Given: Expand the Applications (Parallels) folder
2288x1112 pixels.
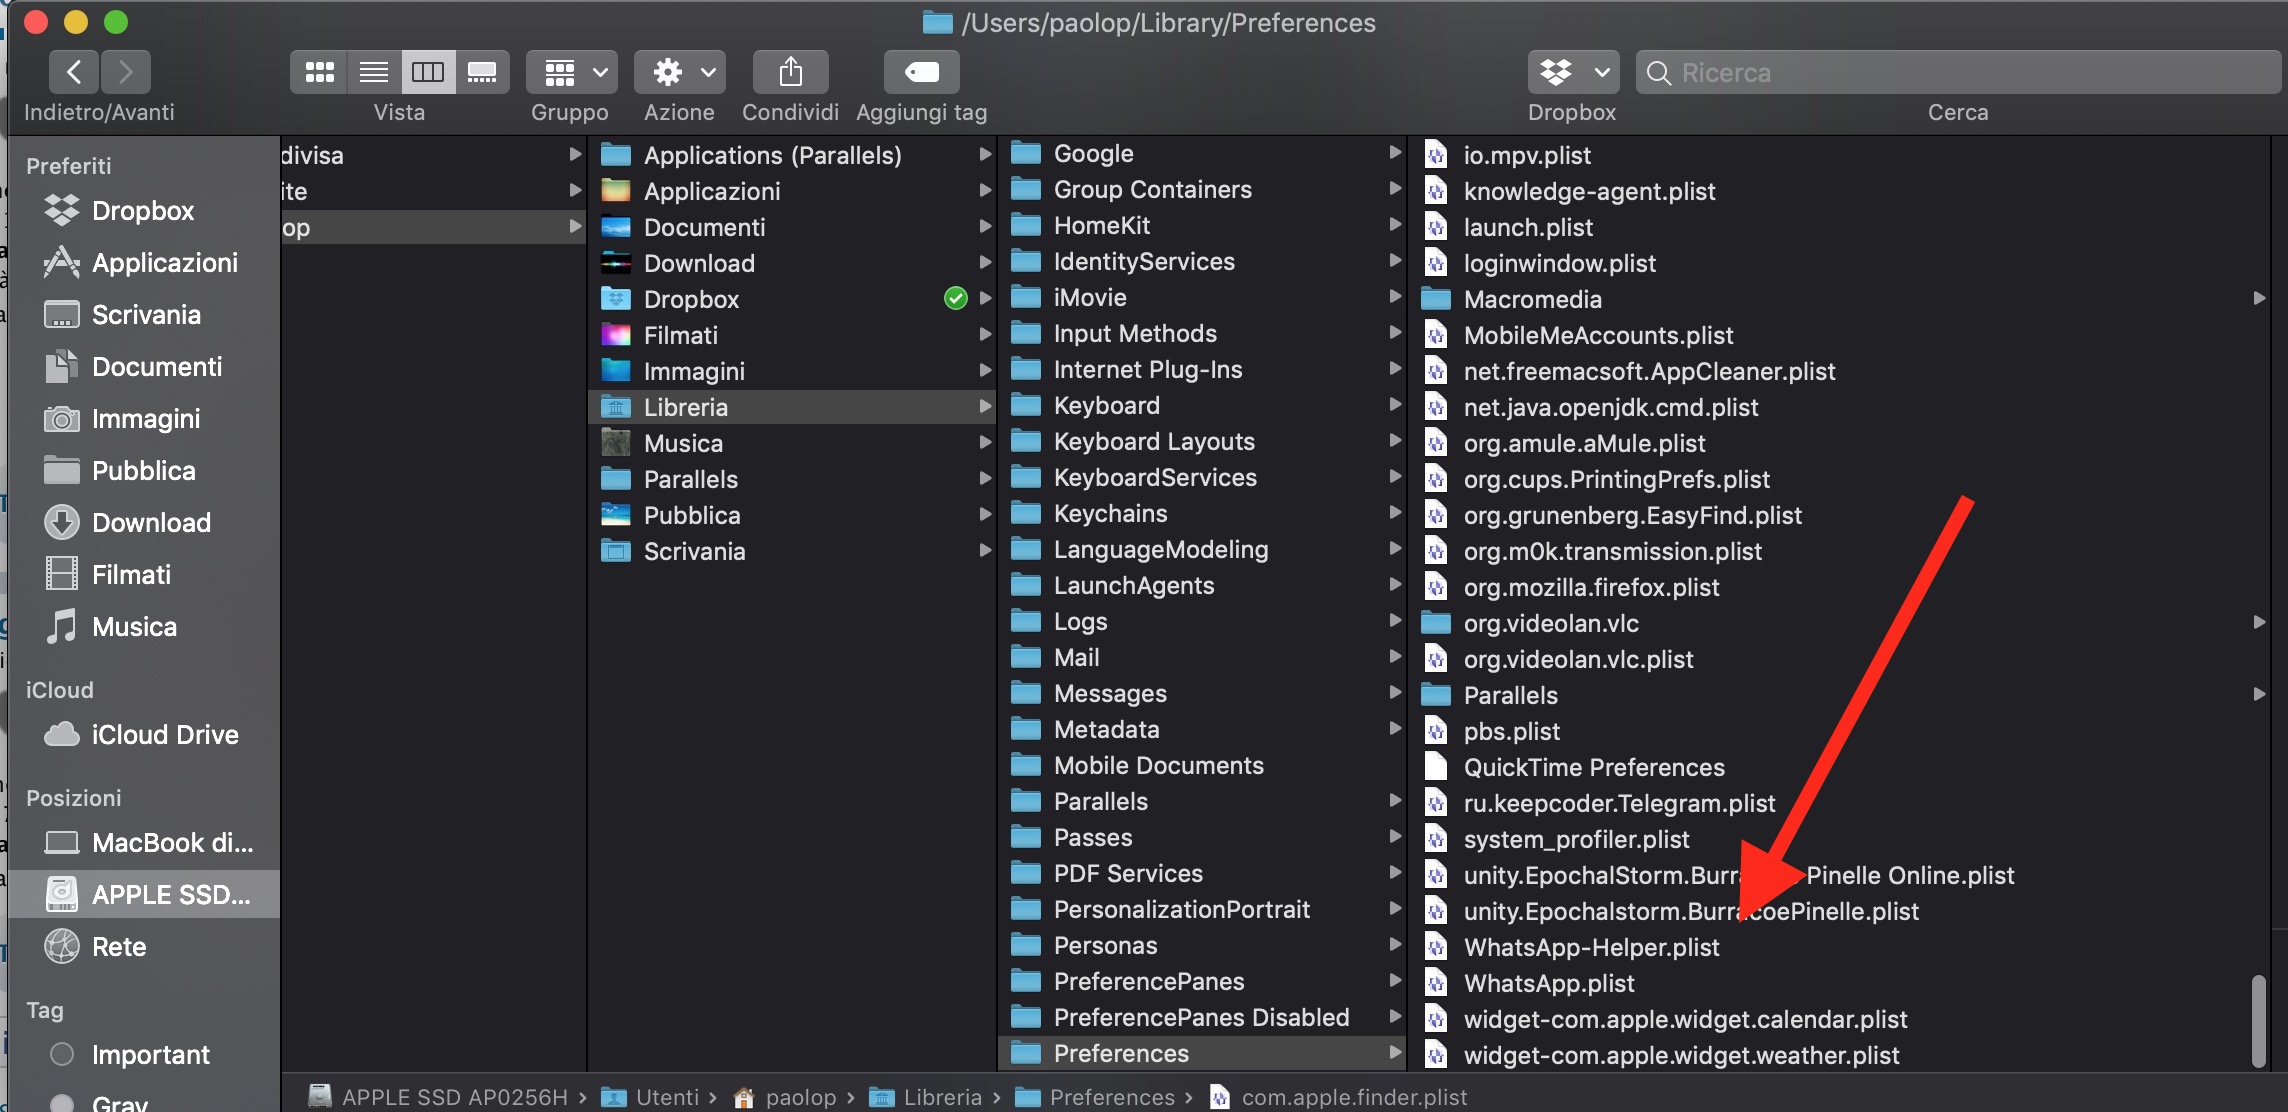Looking at the screenshot, I should pos(985,155).
